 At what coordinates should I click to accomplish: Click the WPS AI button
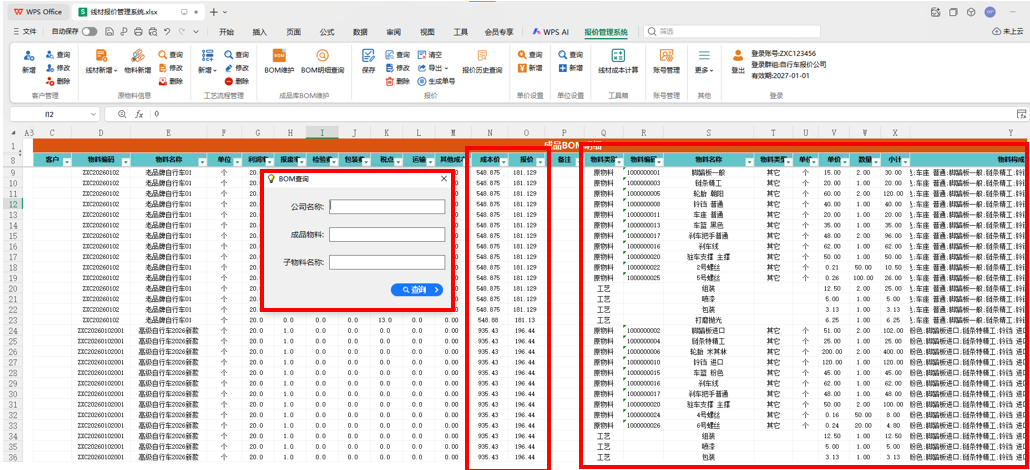point(550,32)
